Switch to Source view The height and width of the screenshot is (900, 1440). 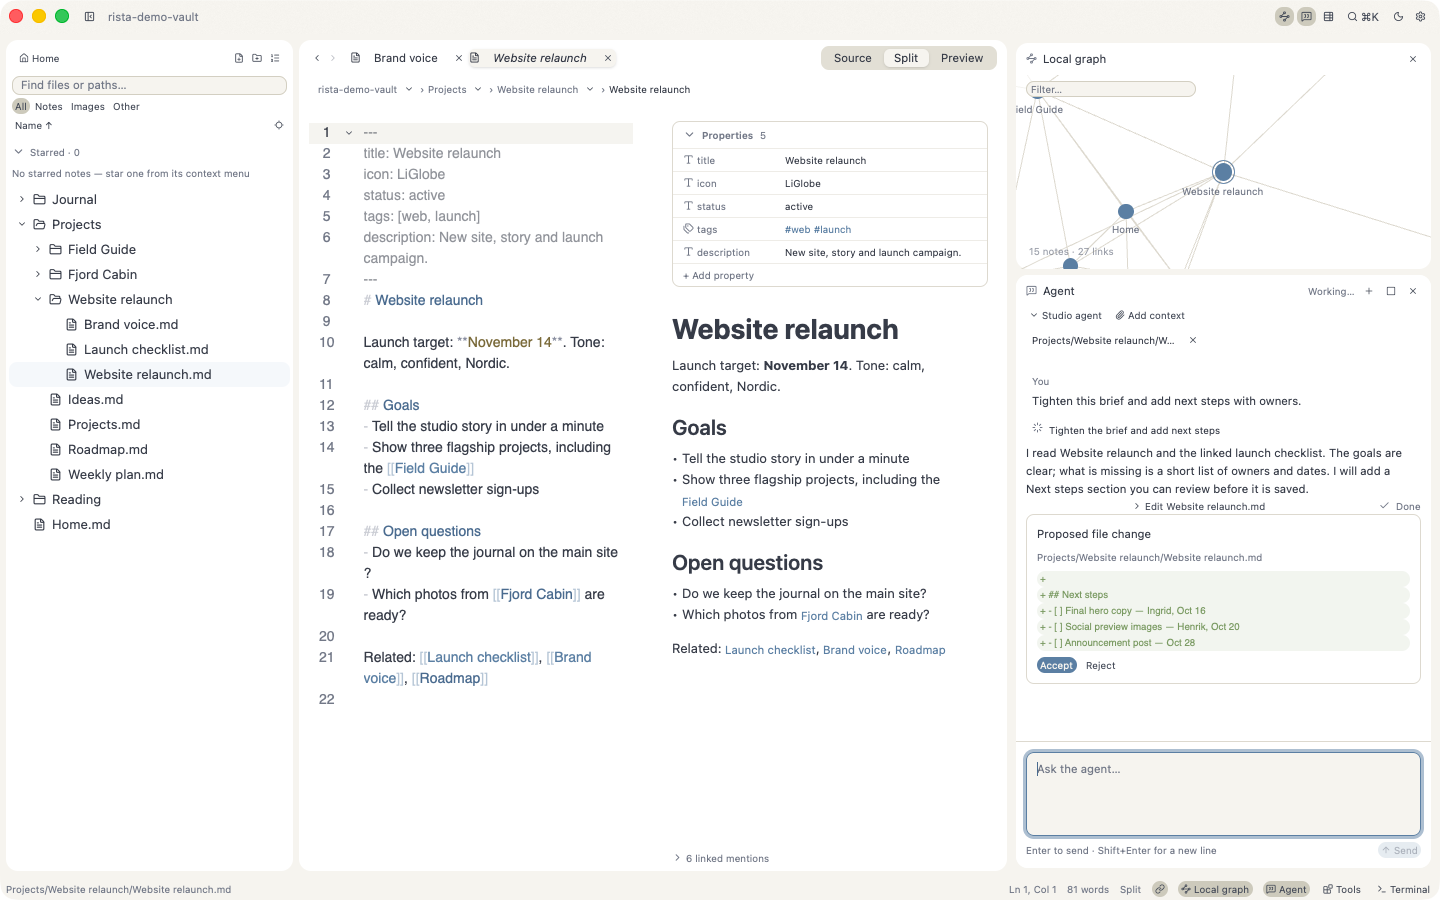point(853,58)
